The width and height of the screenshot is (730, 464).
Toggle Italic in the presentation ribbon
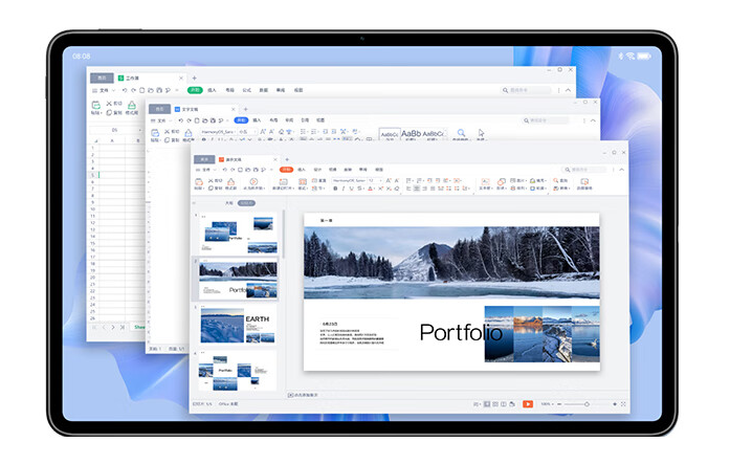(344, 188)
